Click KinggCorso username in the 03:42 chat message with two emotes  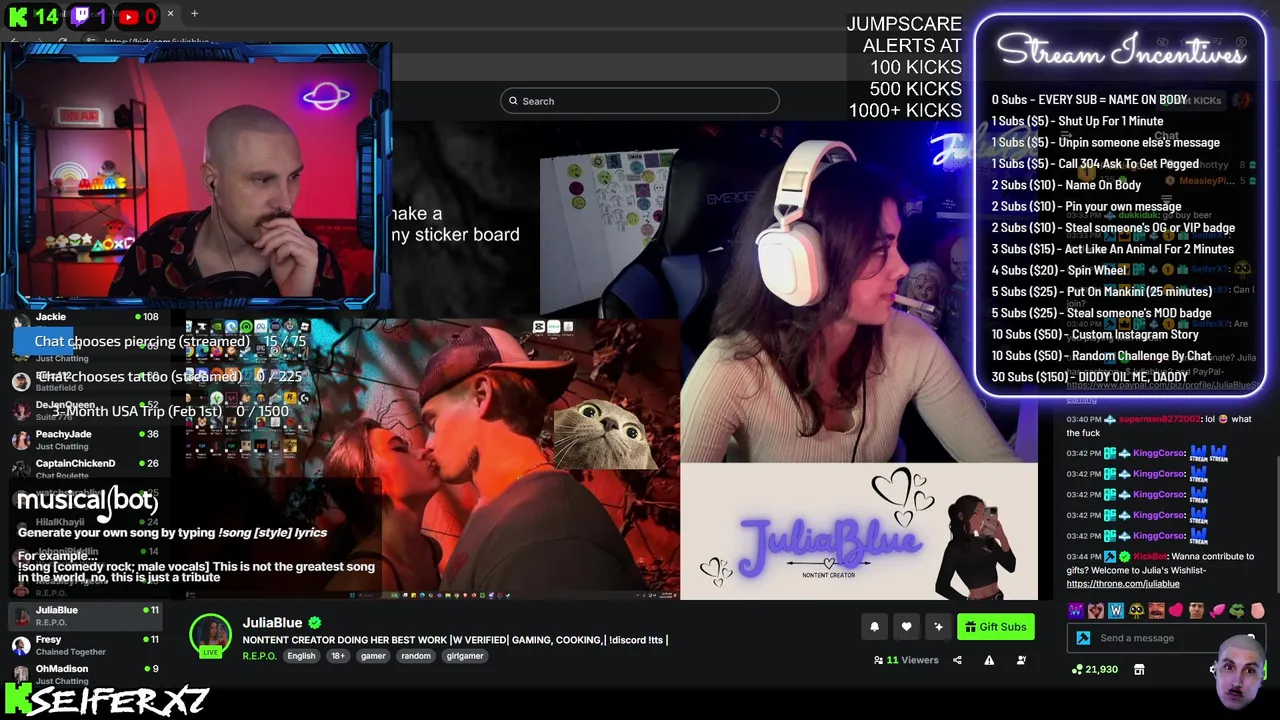click(1160, 453)
